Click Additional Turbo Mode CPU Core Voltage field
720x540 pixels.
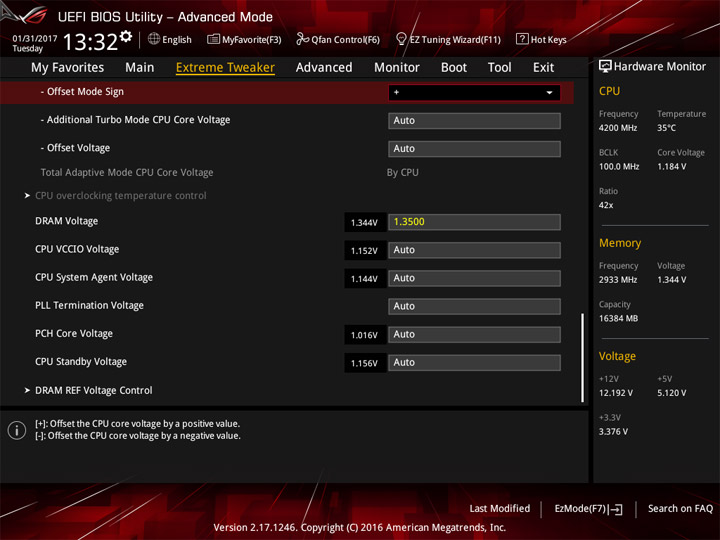click(474, 121)
